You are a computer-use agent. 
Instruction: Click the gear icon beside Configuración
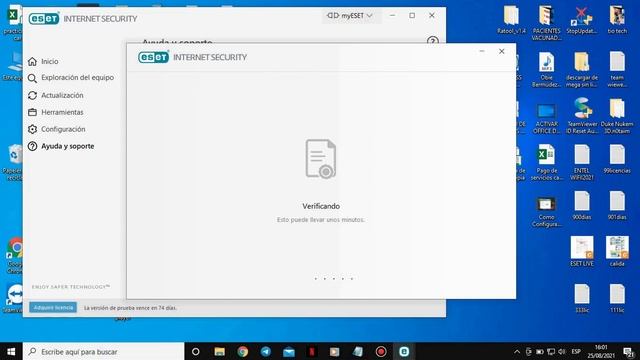32,129
